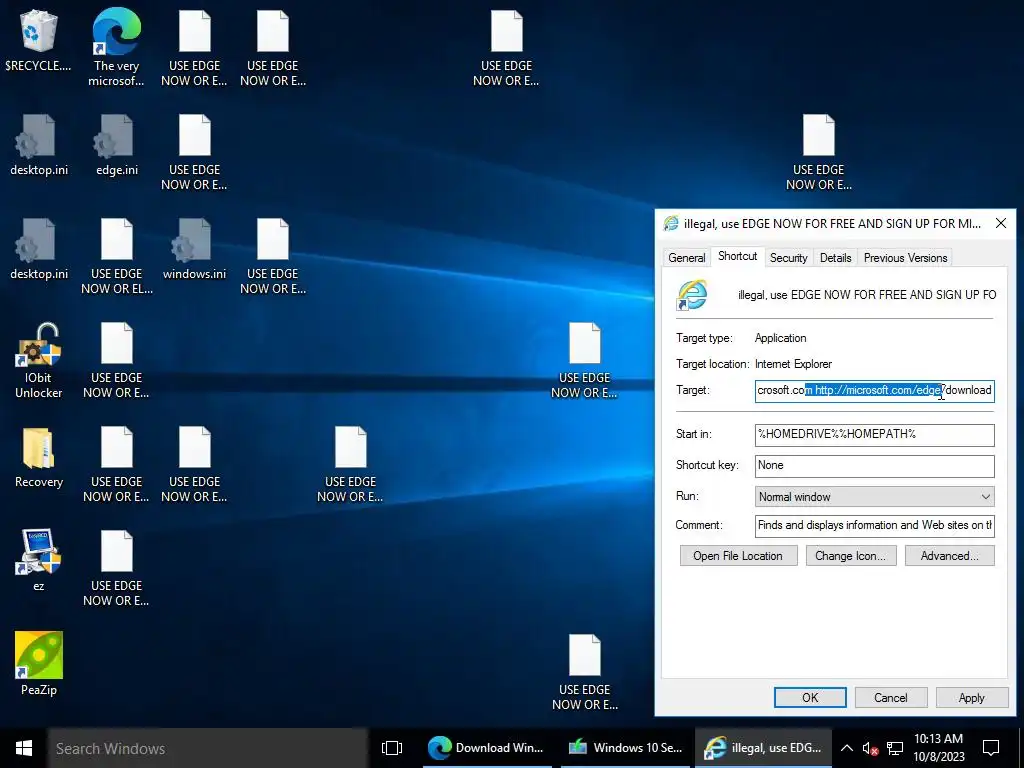
Task: Click the Open File Location button
Action: pos(738,556)
